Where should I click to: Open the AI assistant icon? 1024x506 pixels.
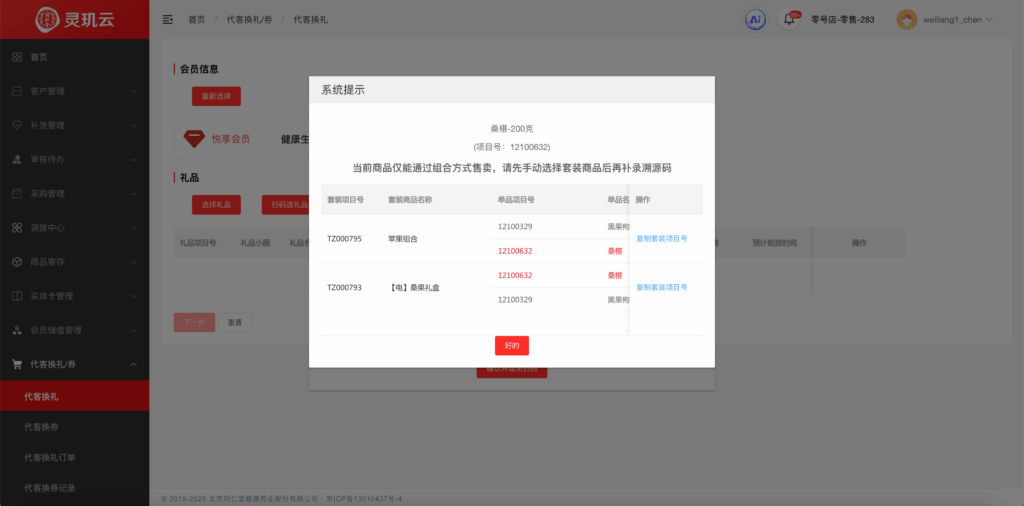pyautogui.click(x=755, y=19)
